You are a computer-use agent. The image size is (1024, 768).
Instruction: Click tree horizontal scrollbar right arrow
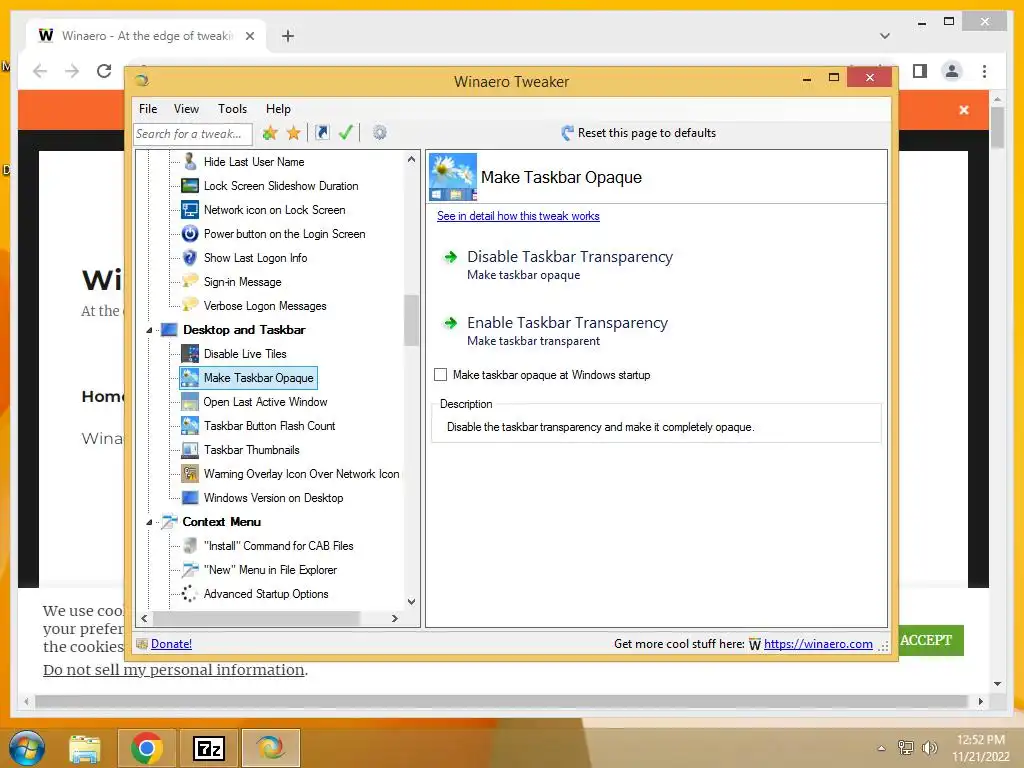pyautogui.click(x=394, y=618)
